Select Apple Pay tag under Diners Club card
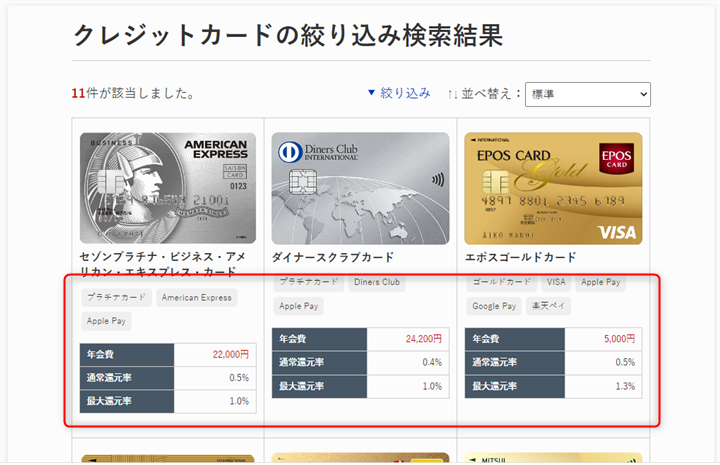Image resolution: width=720 pixels, height=465 pixels. (299, 306)
